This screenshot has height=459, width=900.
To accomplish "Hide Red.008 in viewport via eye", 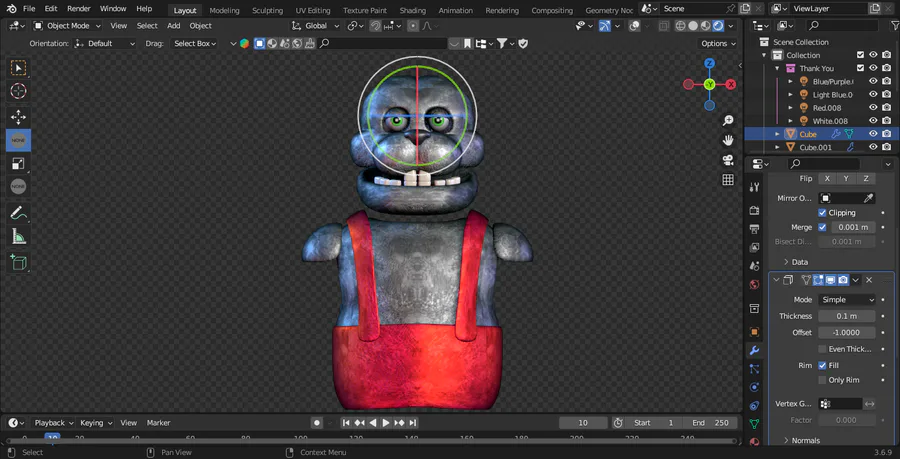I will coord(873,107).
